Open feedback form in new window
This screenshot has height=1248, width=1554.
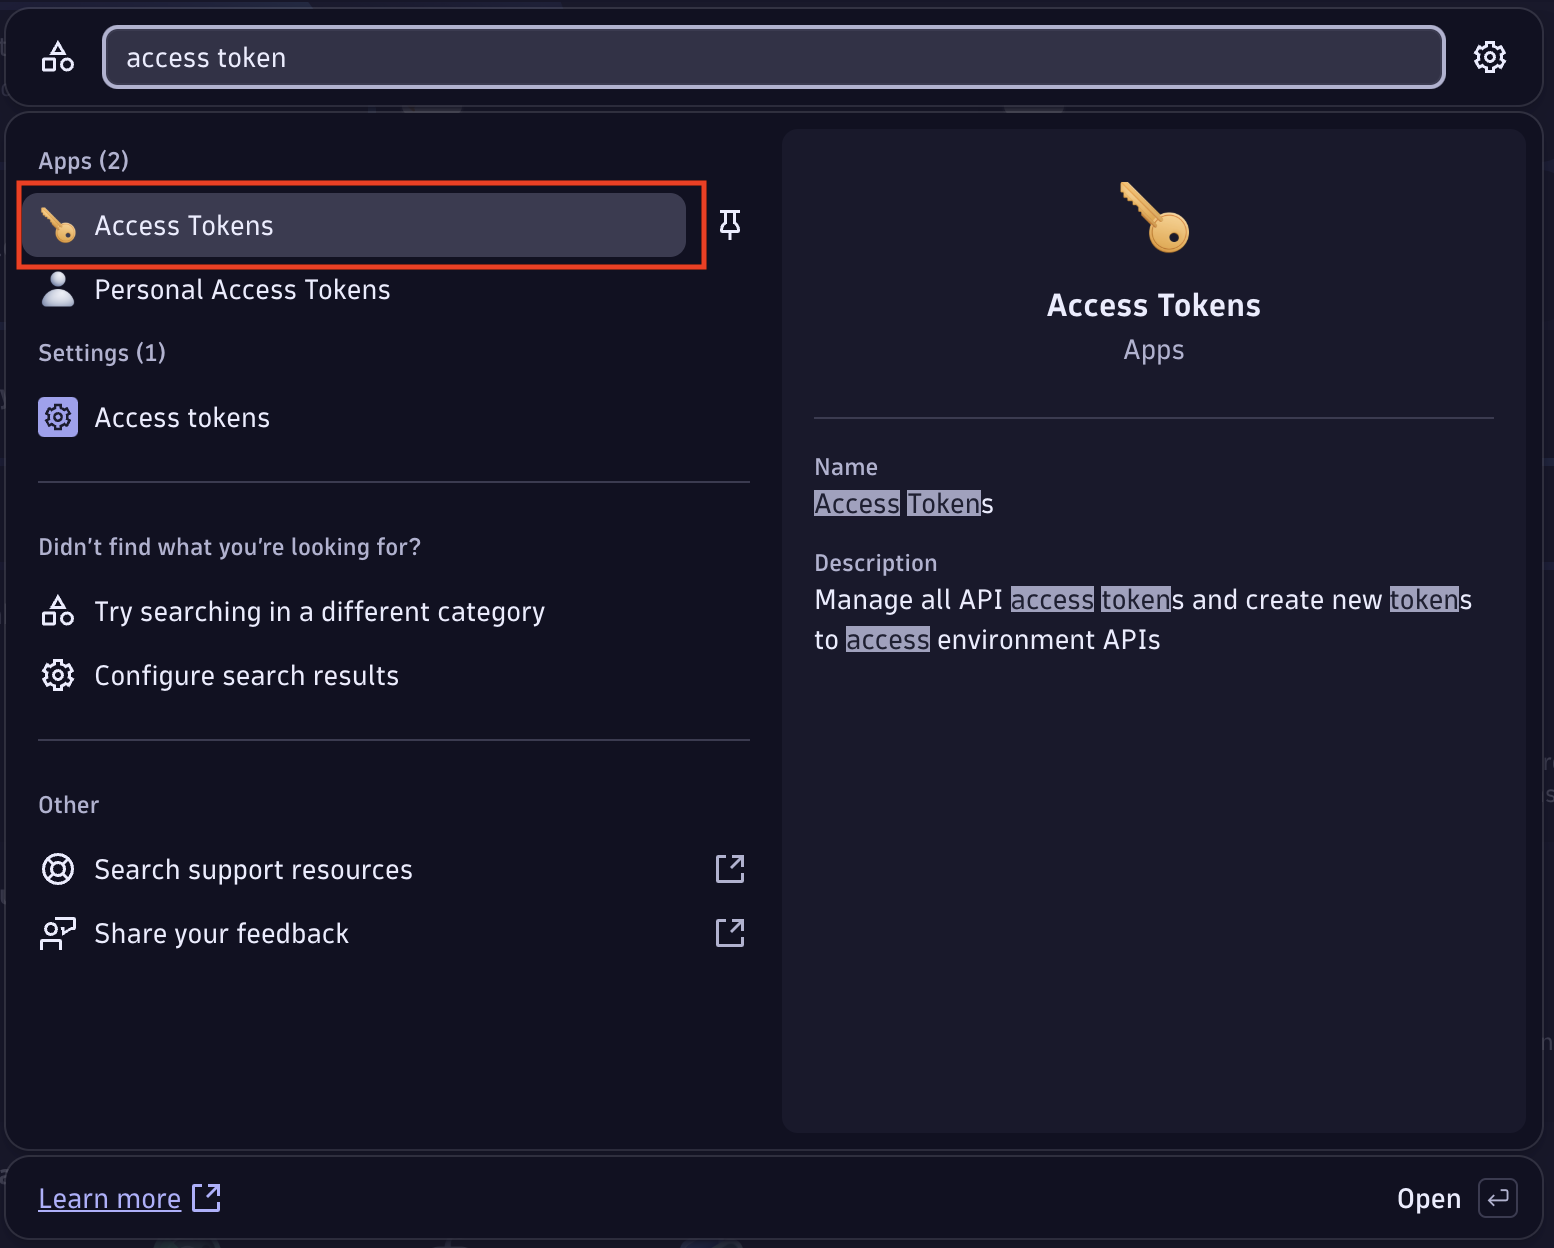coord(730,933)
